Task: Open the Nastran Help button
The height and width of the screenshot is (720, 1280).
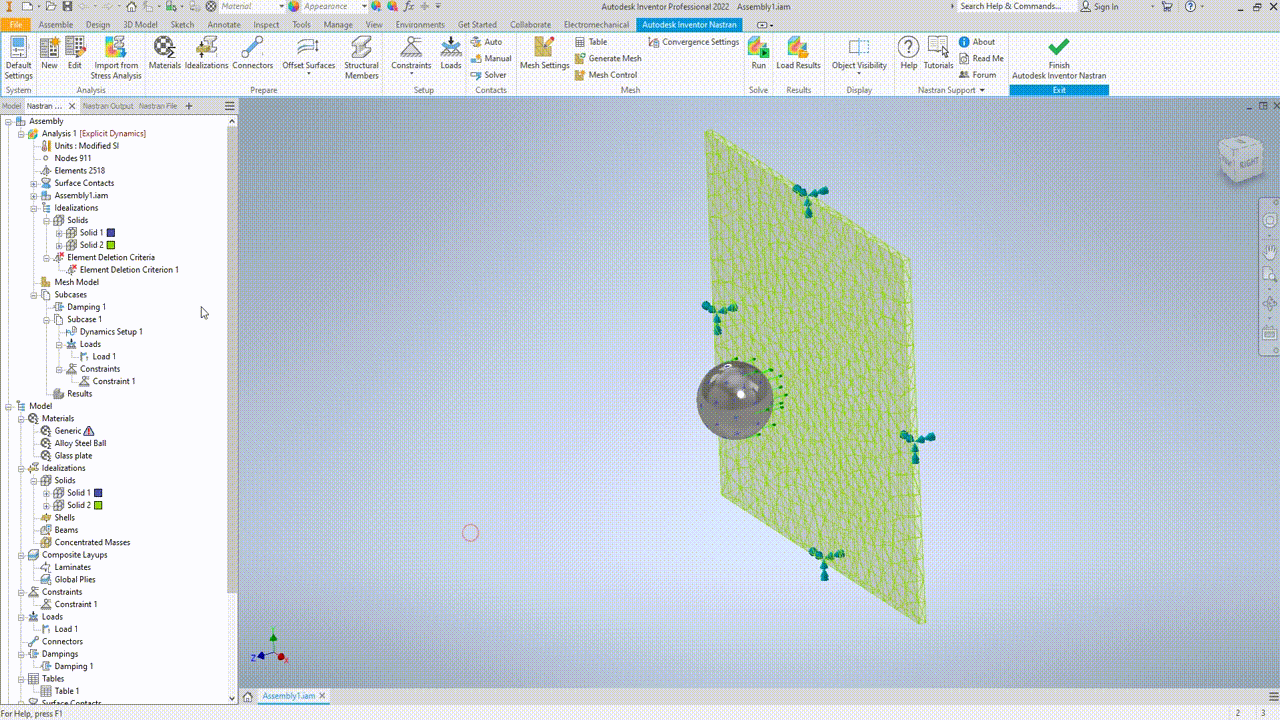Action: pyautogui.click(x=908, y=53)
